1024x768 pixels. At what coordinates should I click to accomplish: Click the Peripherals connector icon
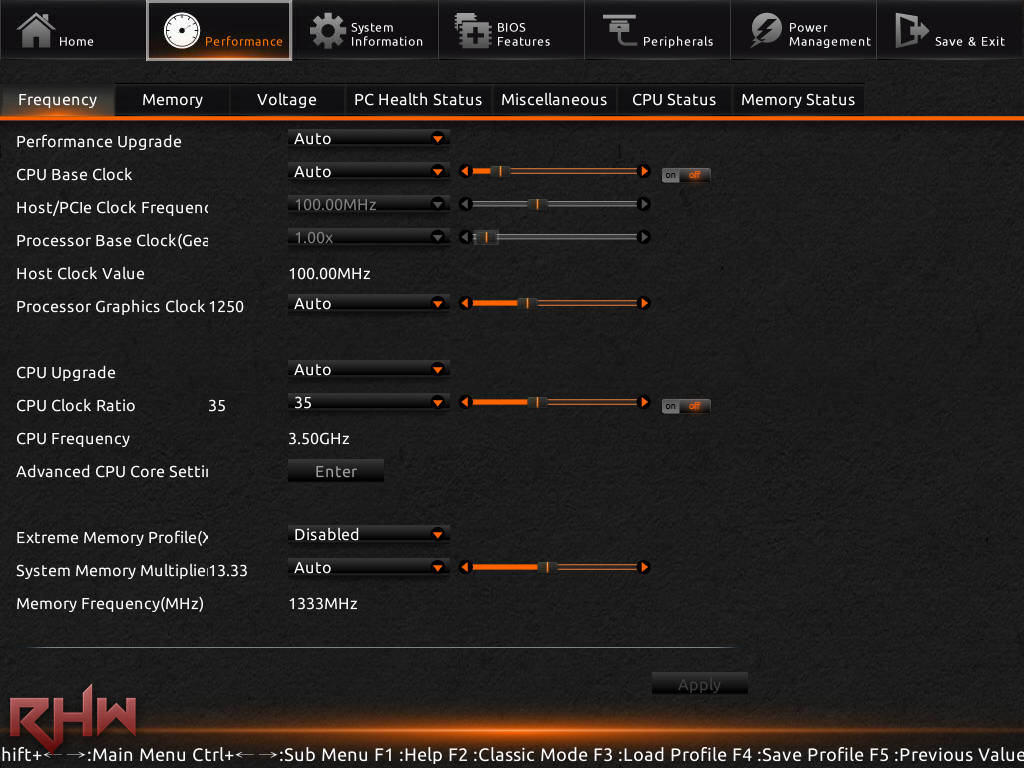coord(619,31)
